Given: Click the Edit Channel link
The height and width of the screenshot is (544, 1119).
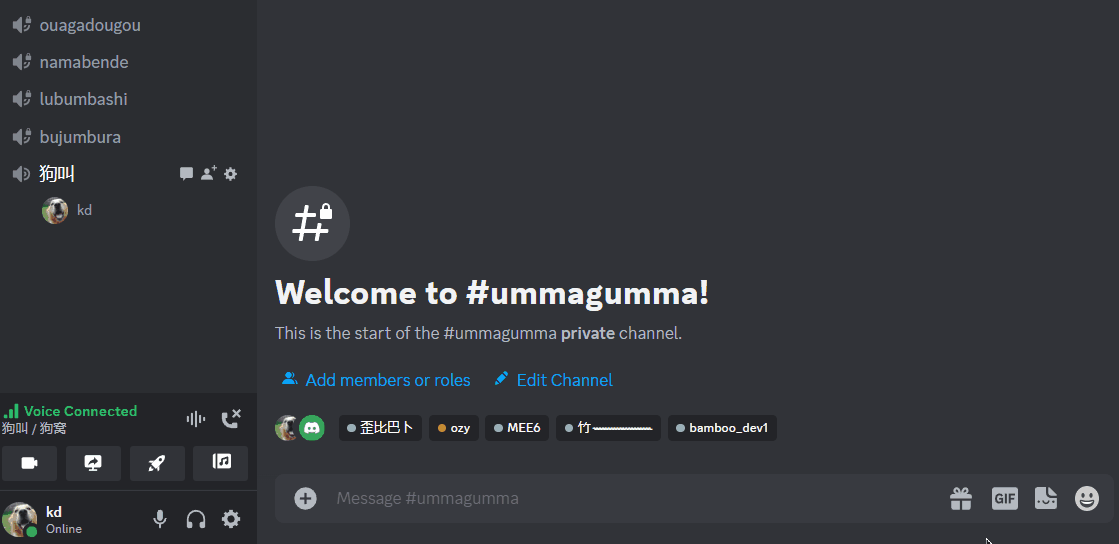Looking at the screenshot, I should pos(554,380).
